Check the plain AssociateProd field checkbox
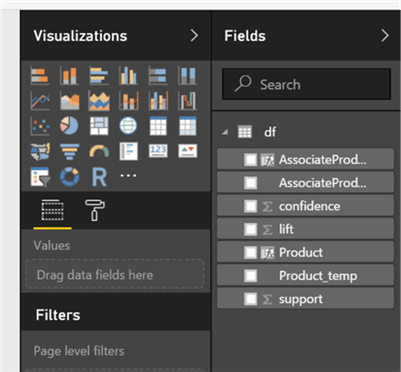The image size is (401, 372). click(x=250, y=183)
